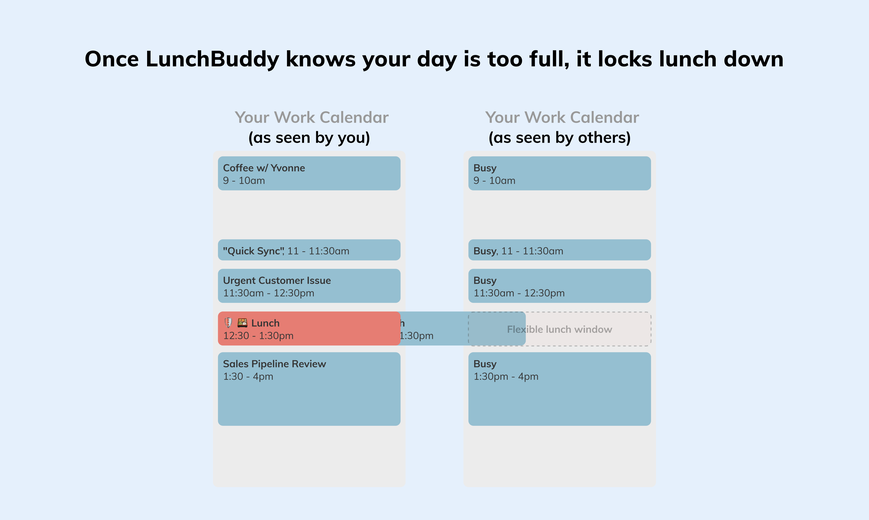The image size is (869, 520).
Task: Click empty area below Busy 1:30pm - 4pm
Action: point(560,456)
